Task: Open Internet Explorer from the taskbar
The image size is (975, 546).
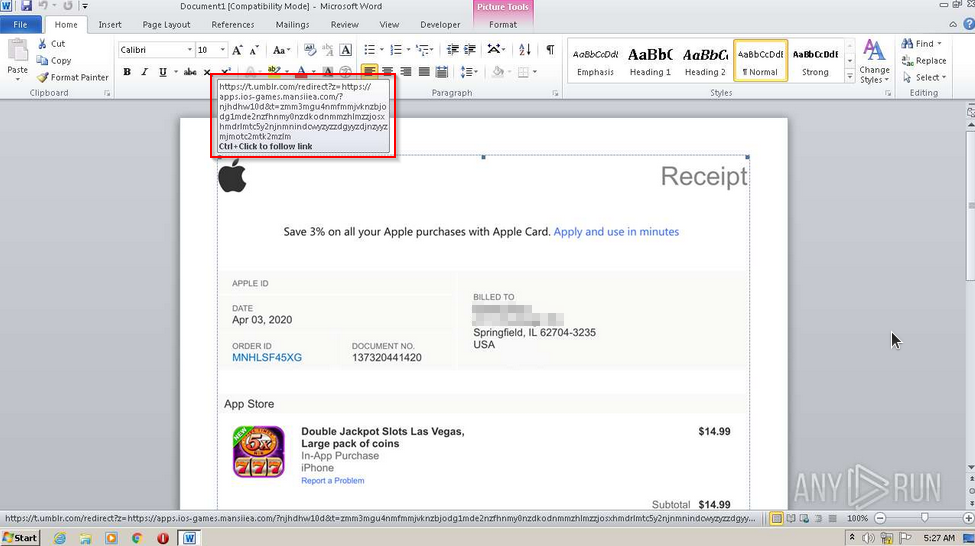Action: point(60,538)
